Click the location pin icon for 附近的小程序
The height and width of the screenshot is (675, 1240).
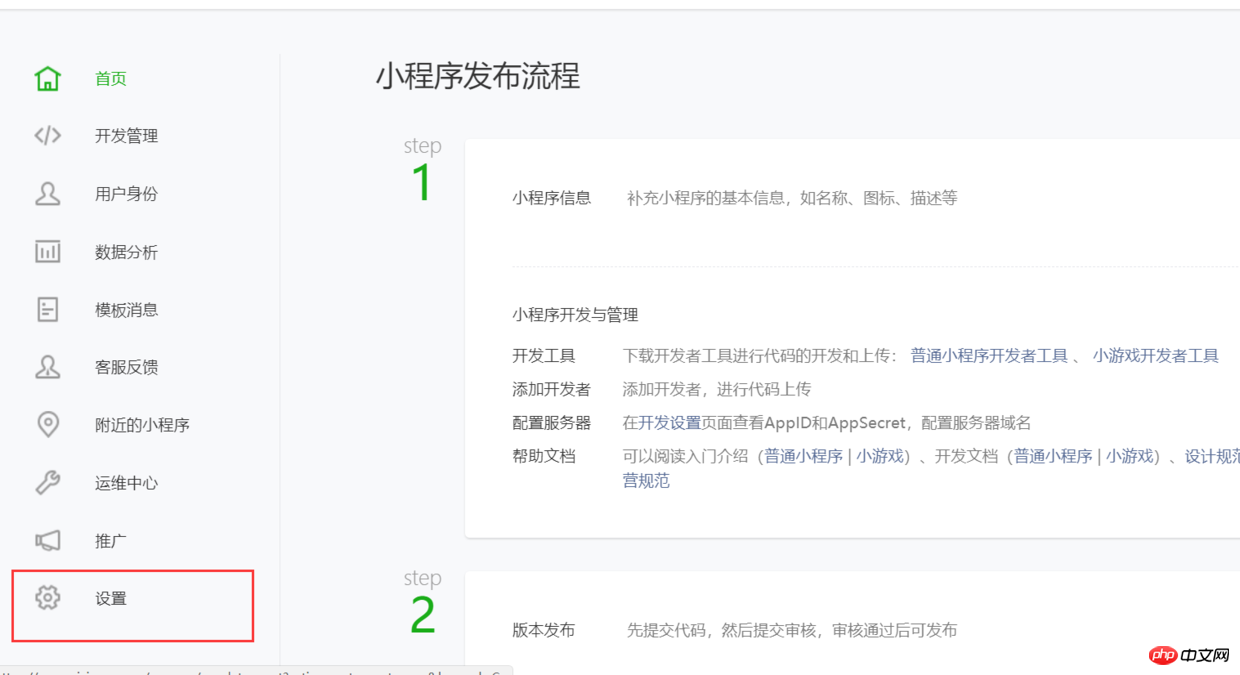click(47, 424)
